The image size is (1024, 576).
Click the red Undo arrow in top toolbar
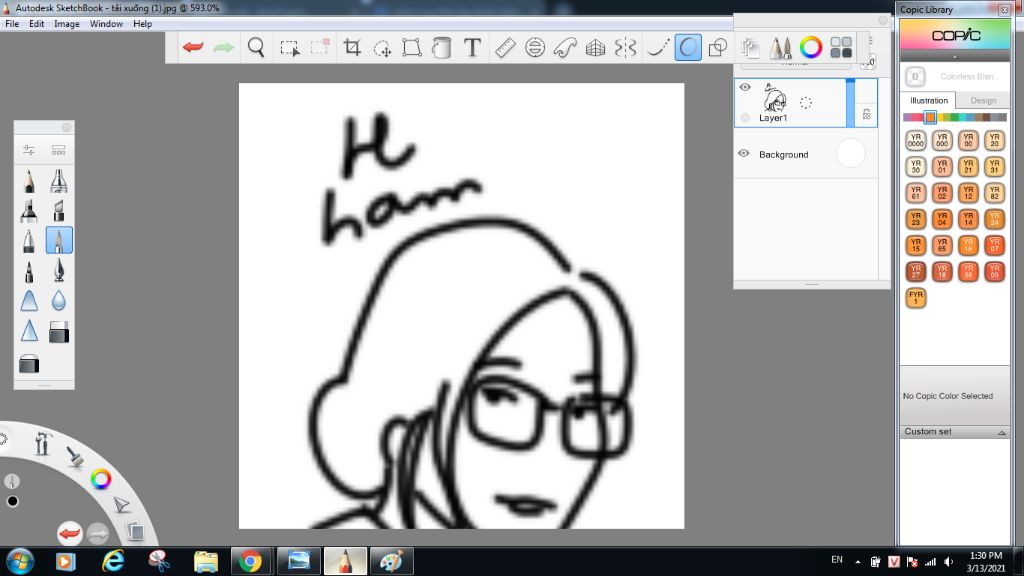pos(193,48)
